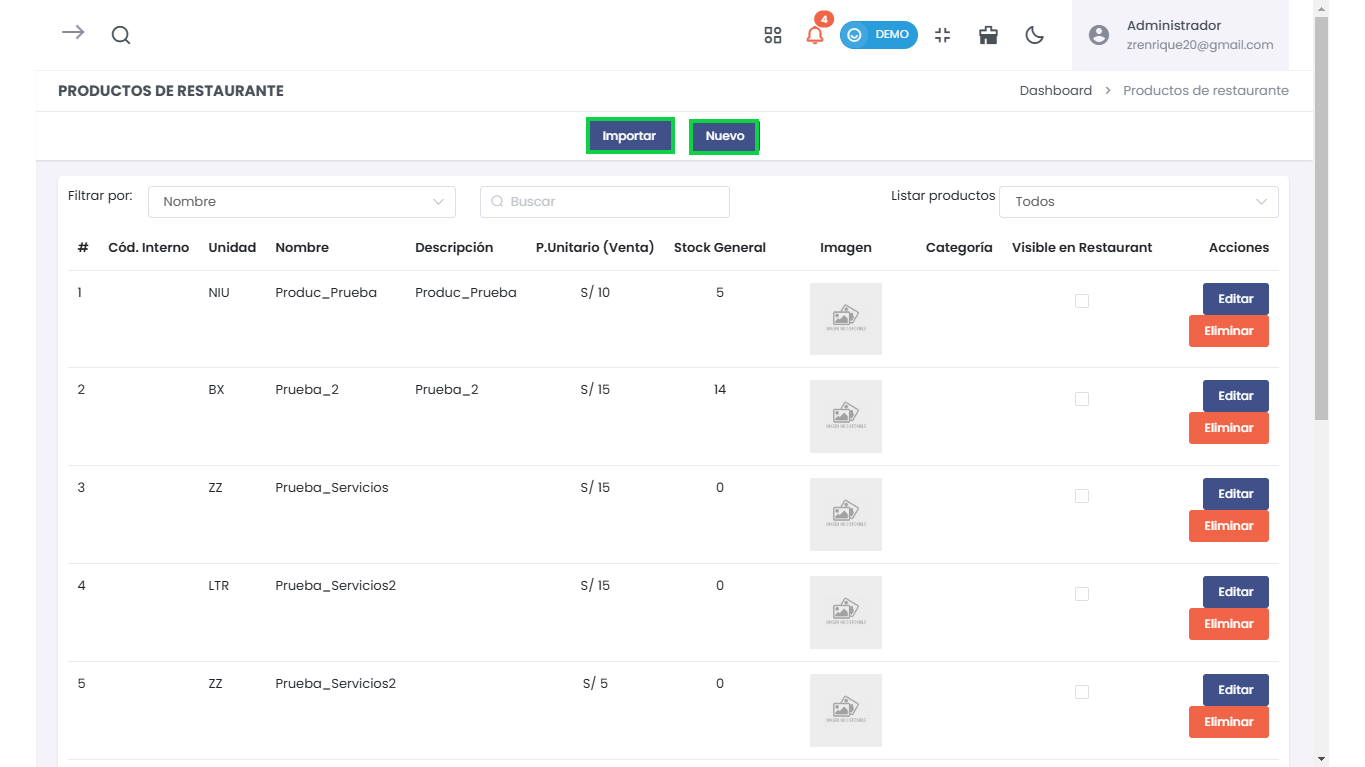Check Visible en Restaurant for Produc_Prueba
The height and width of the screenshot is (767, 1365).
1082,301
